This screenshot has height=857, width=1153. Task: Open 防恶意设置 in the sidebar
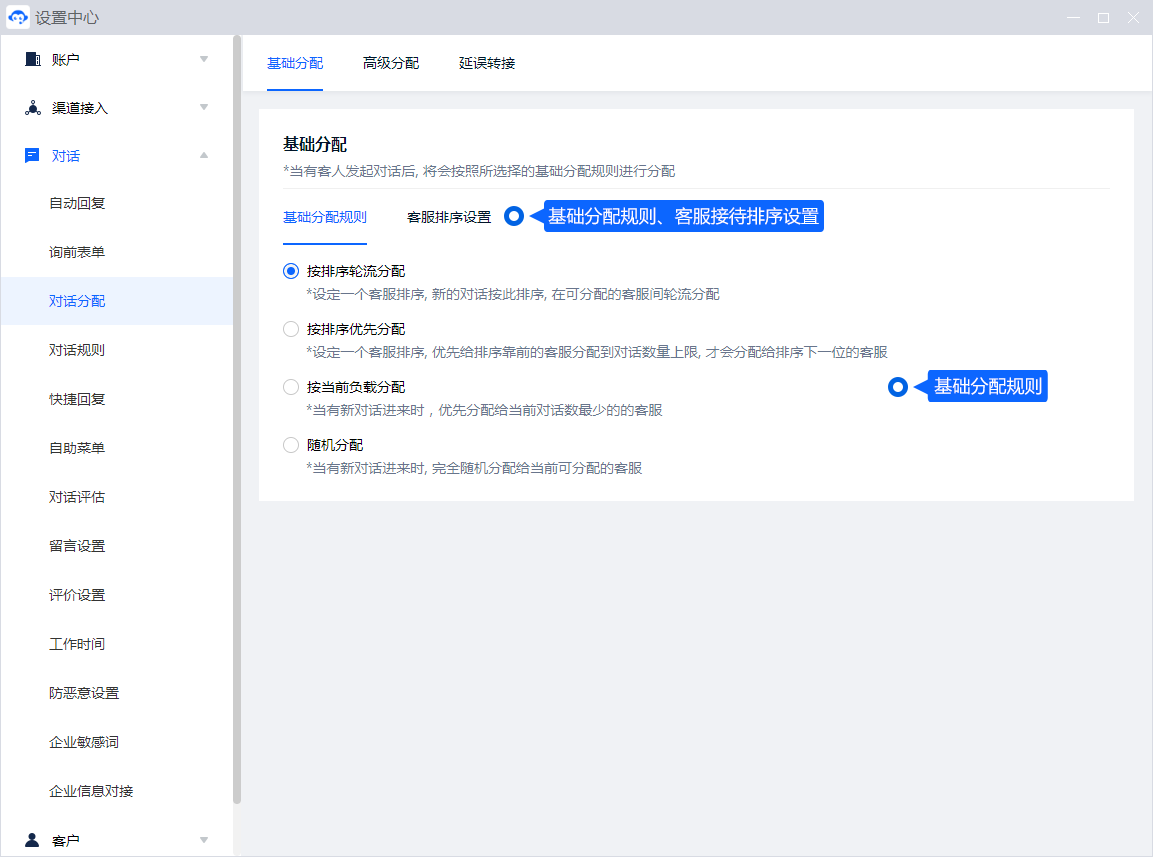click(x=84, y=693)
